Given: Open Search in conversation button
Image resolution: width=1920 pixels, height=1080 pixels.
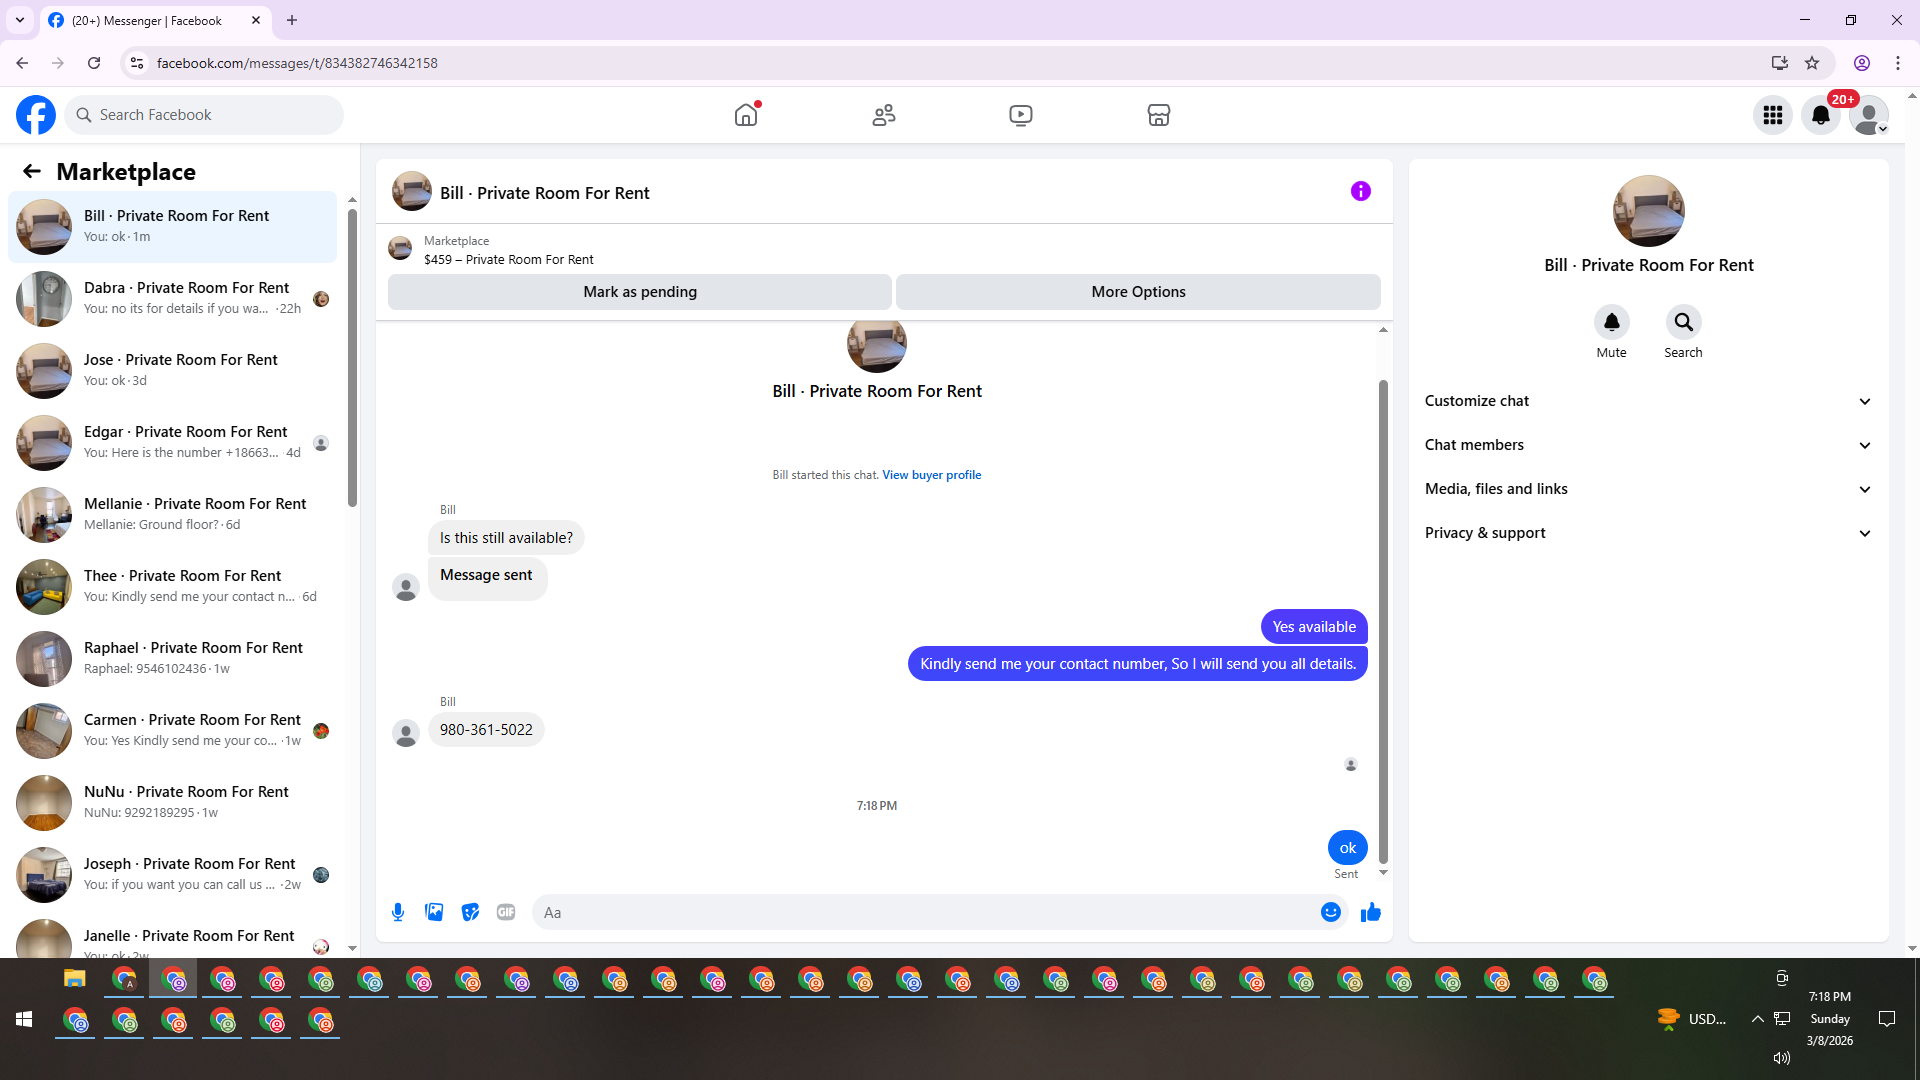Looking at the screenshot, I should (1683, 322).
